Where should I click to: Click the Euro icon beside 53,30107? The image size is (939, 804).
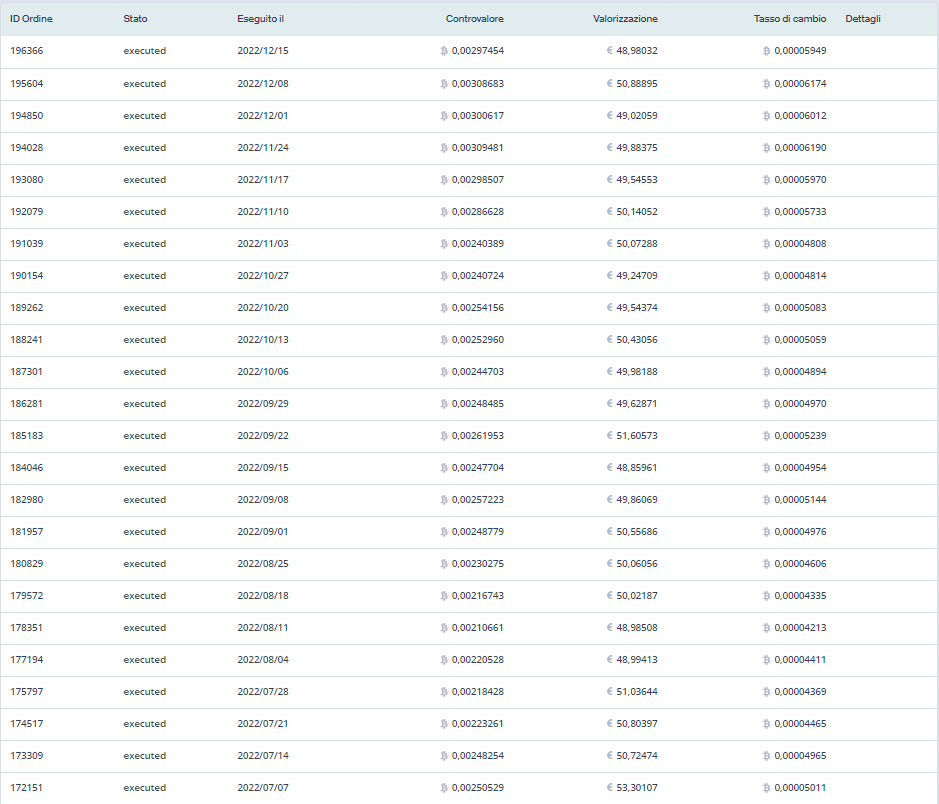[x=610, y=788]
